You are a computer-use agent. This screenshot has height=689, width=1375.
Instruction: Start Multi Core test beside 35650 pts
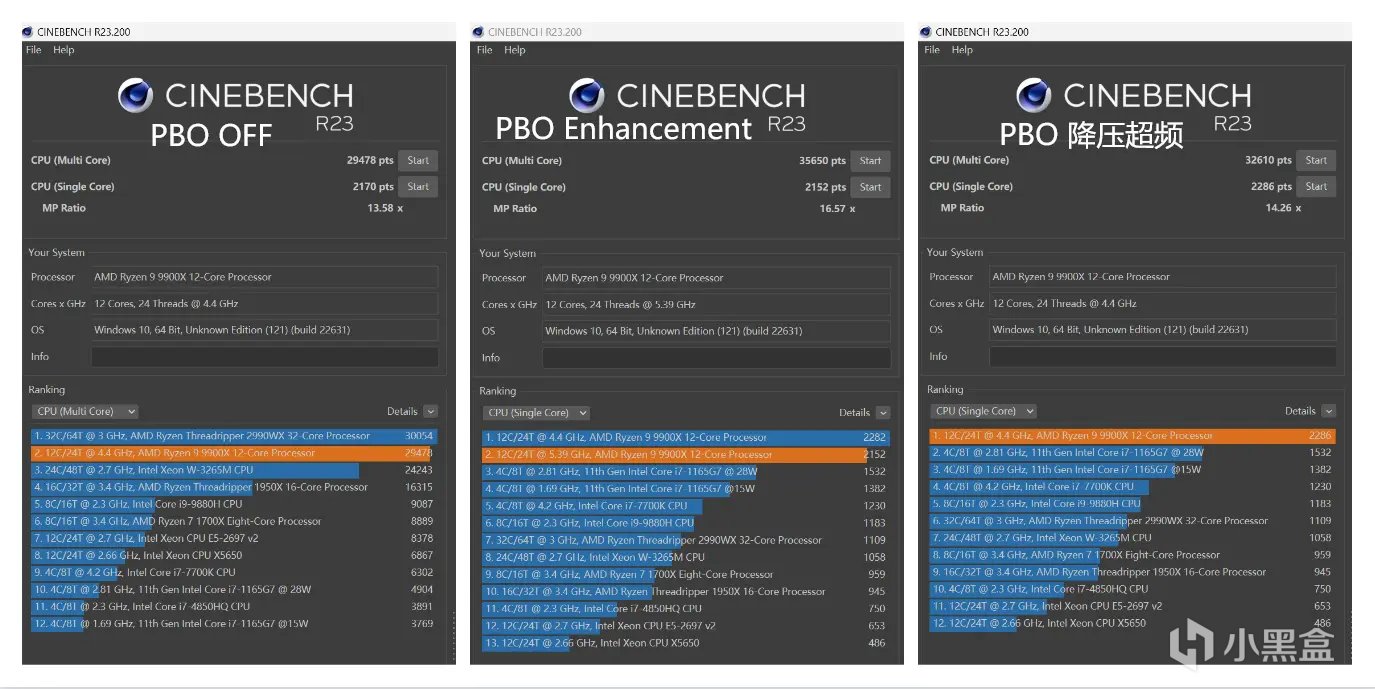pyautogui.click(x=870, y=161)
